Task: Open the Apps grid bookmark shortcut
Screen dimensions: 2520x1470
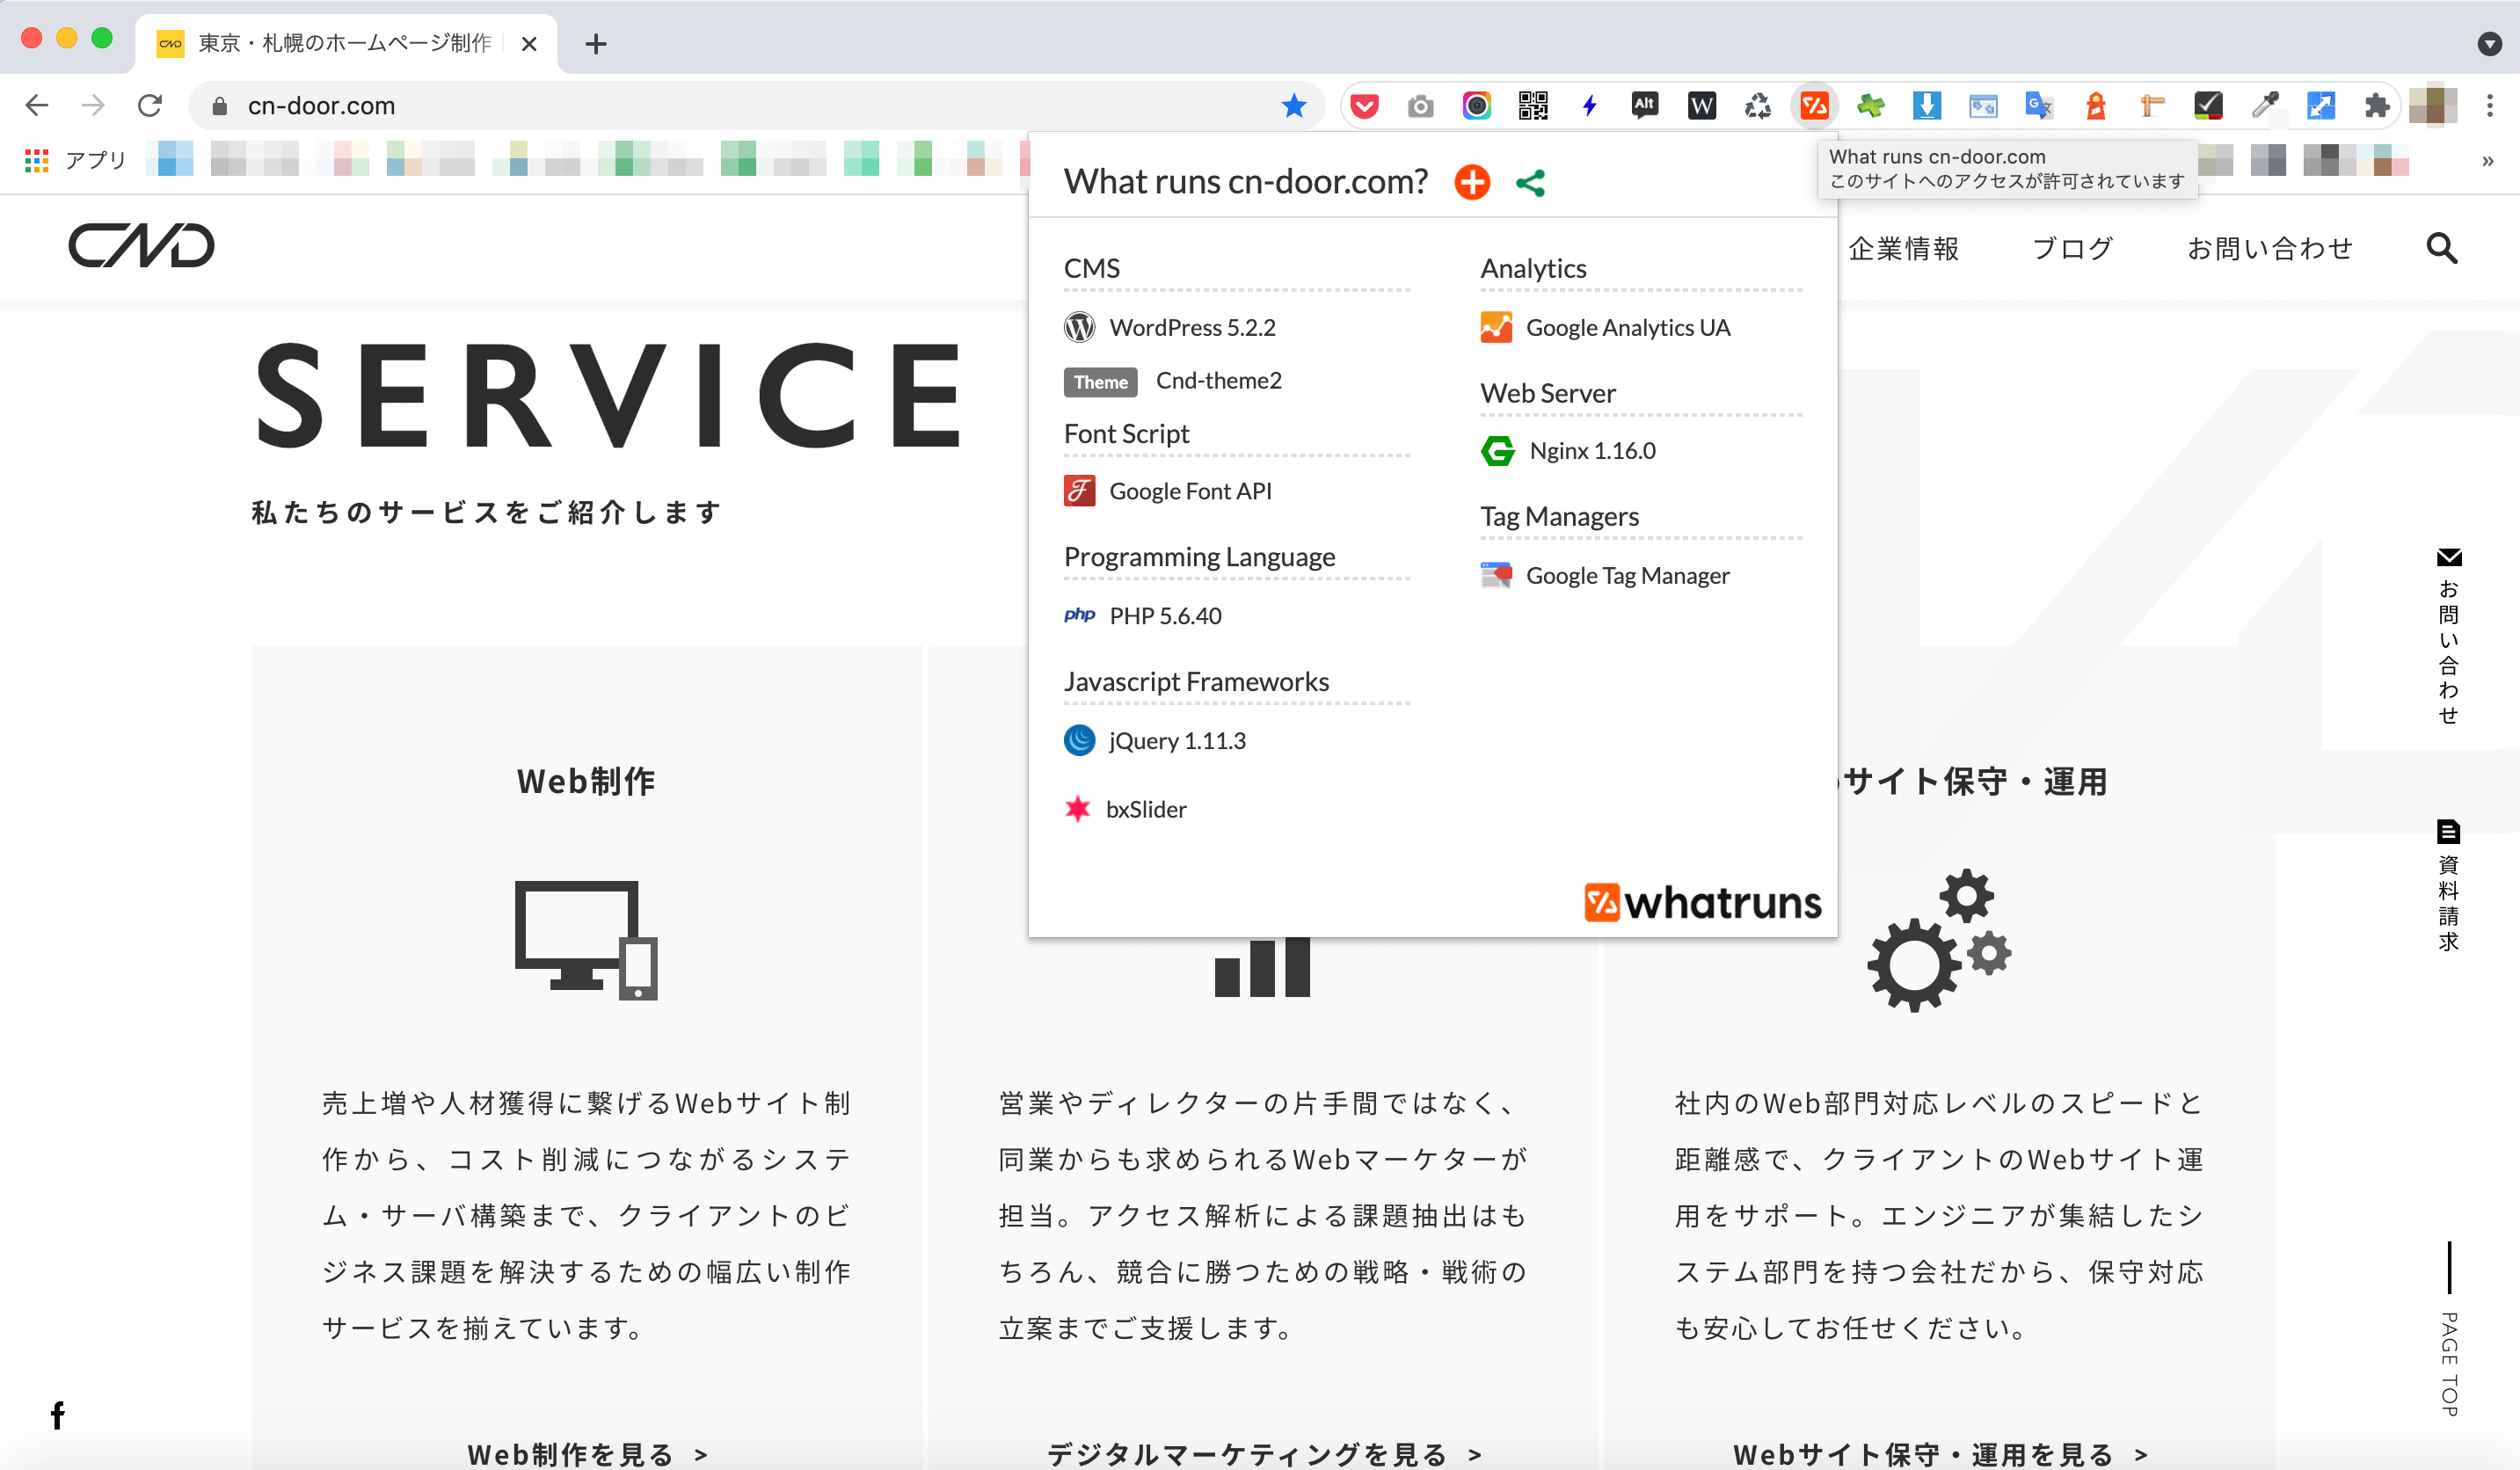Action: (x=37, y=159)
